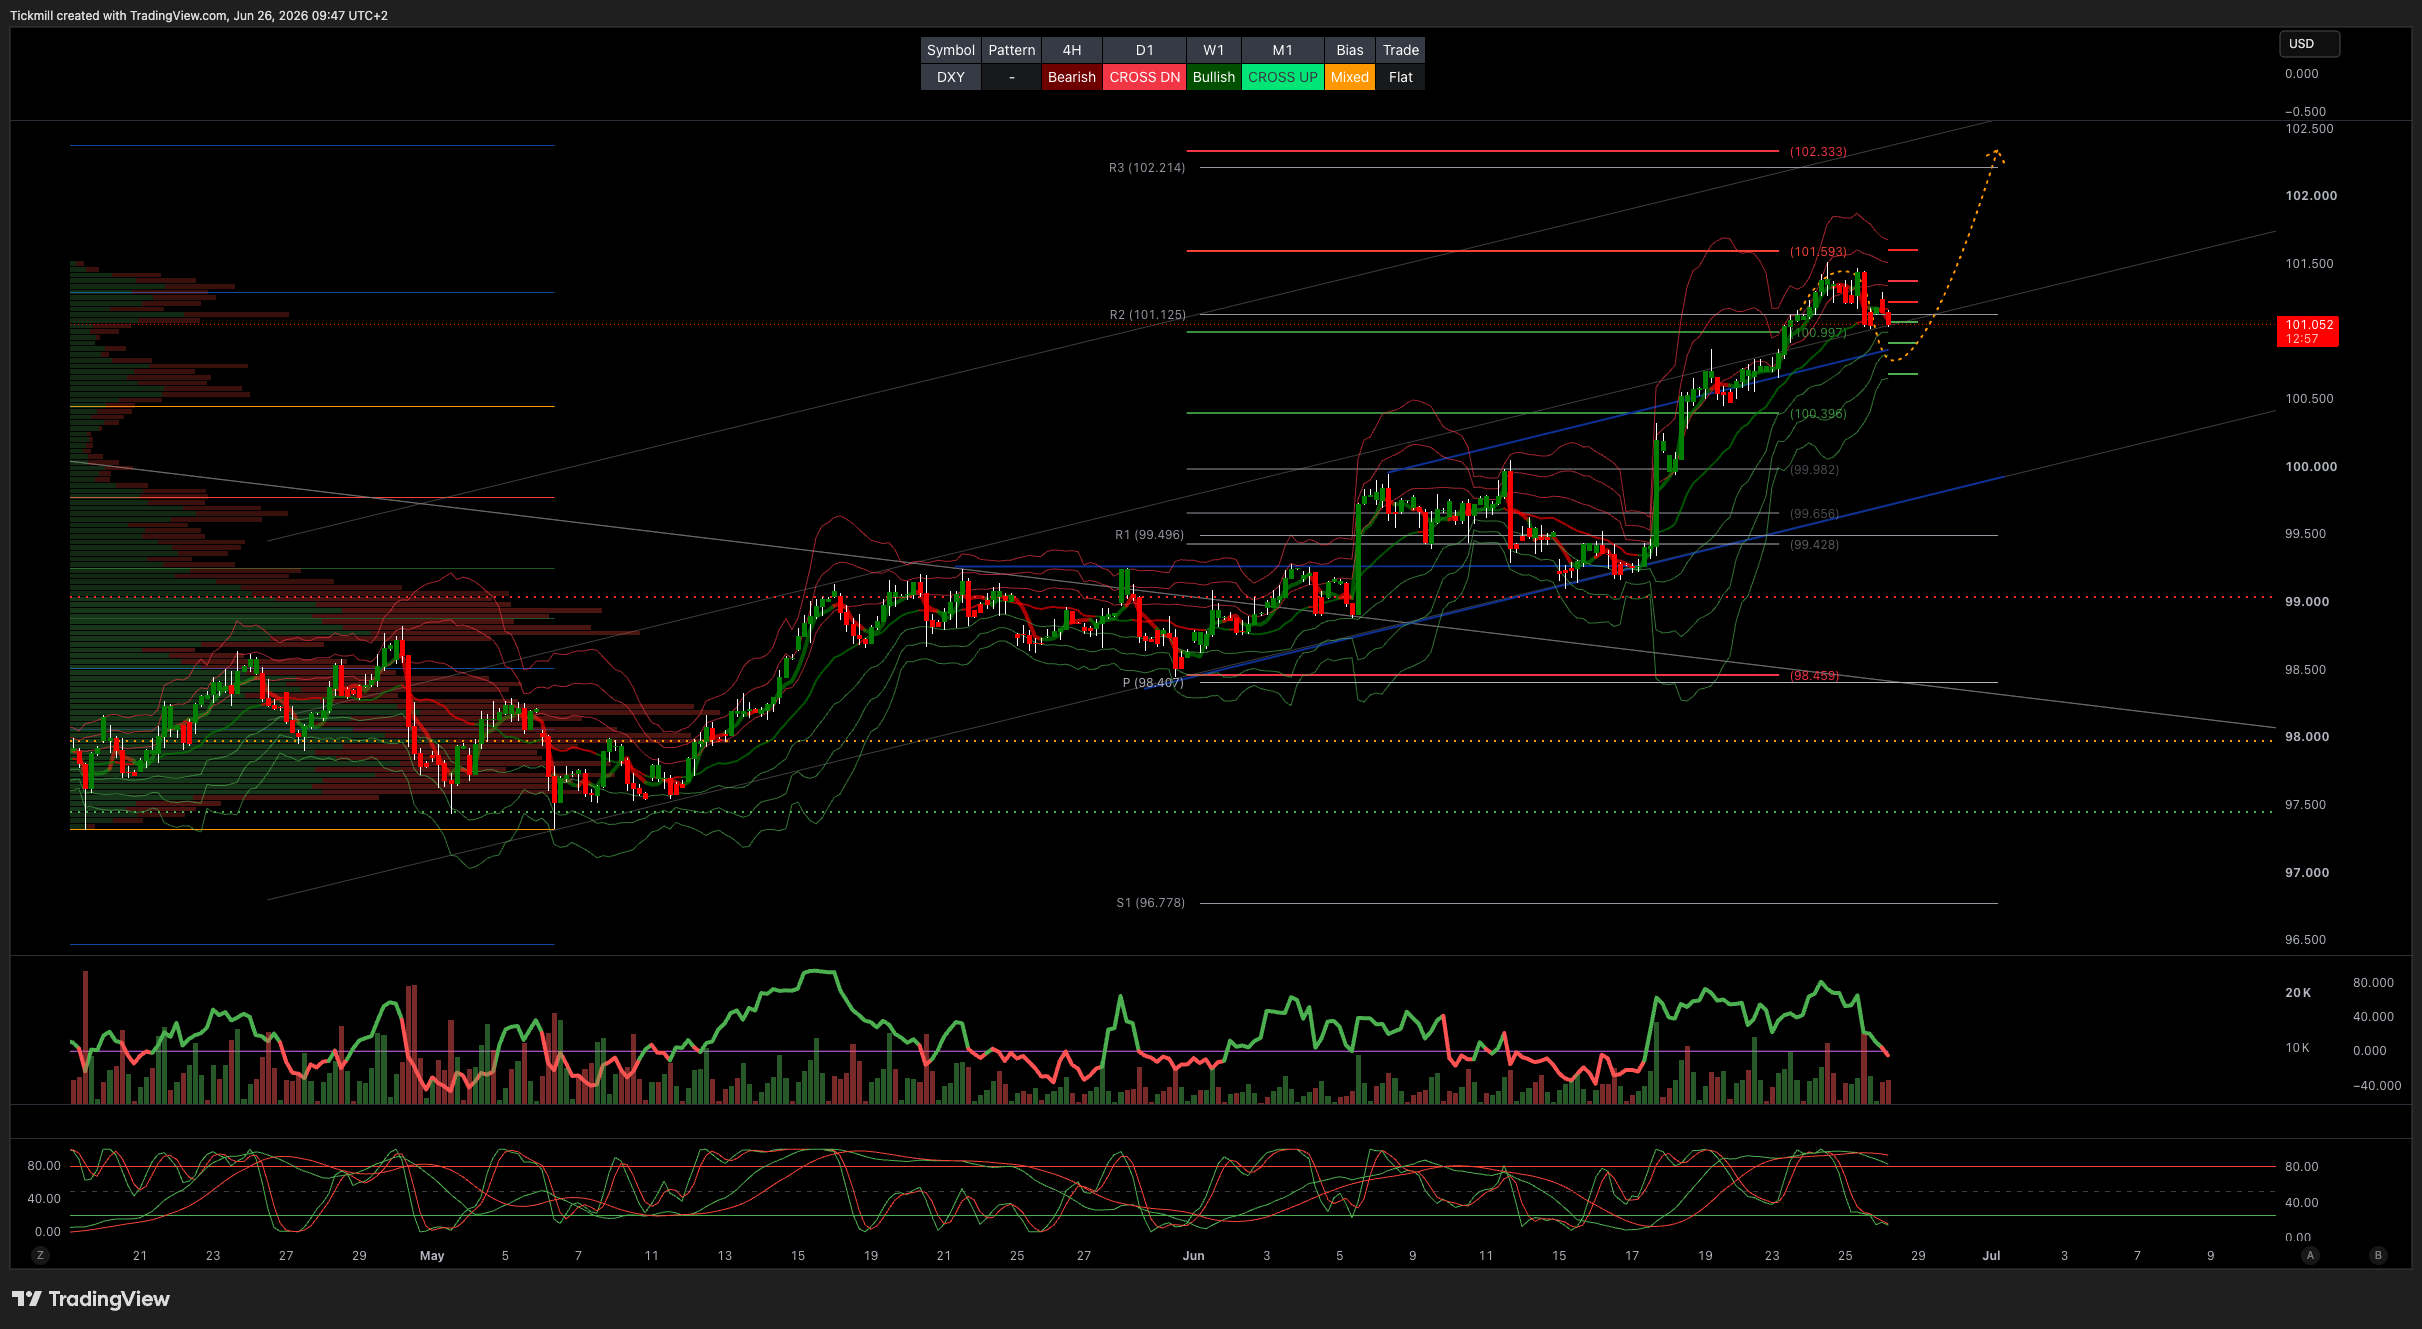Click the 97.000 price scale label

tap(2307, 873)
